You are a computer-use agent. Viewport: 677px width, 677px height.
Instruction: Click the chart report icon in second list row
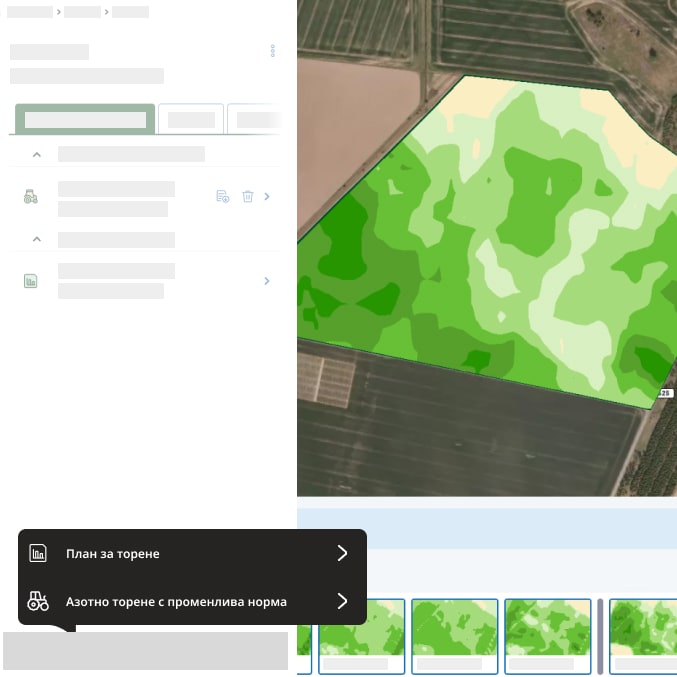[31, 281]
